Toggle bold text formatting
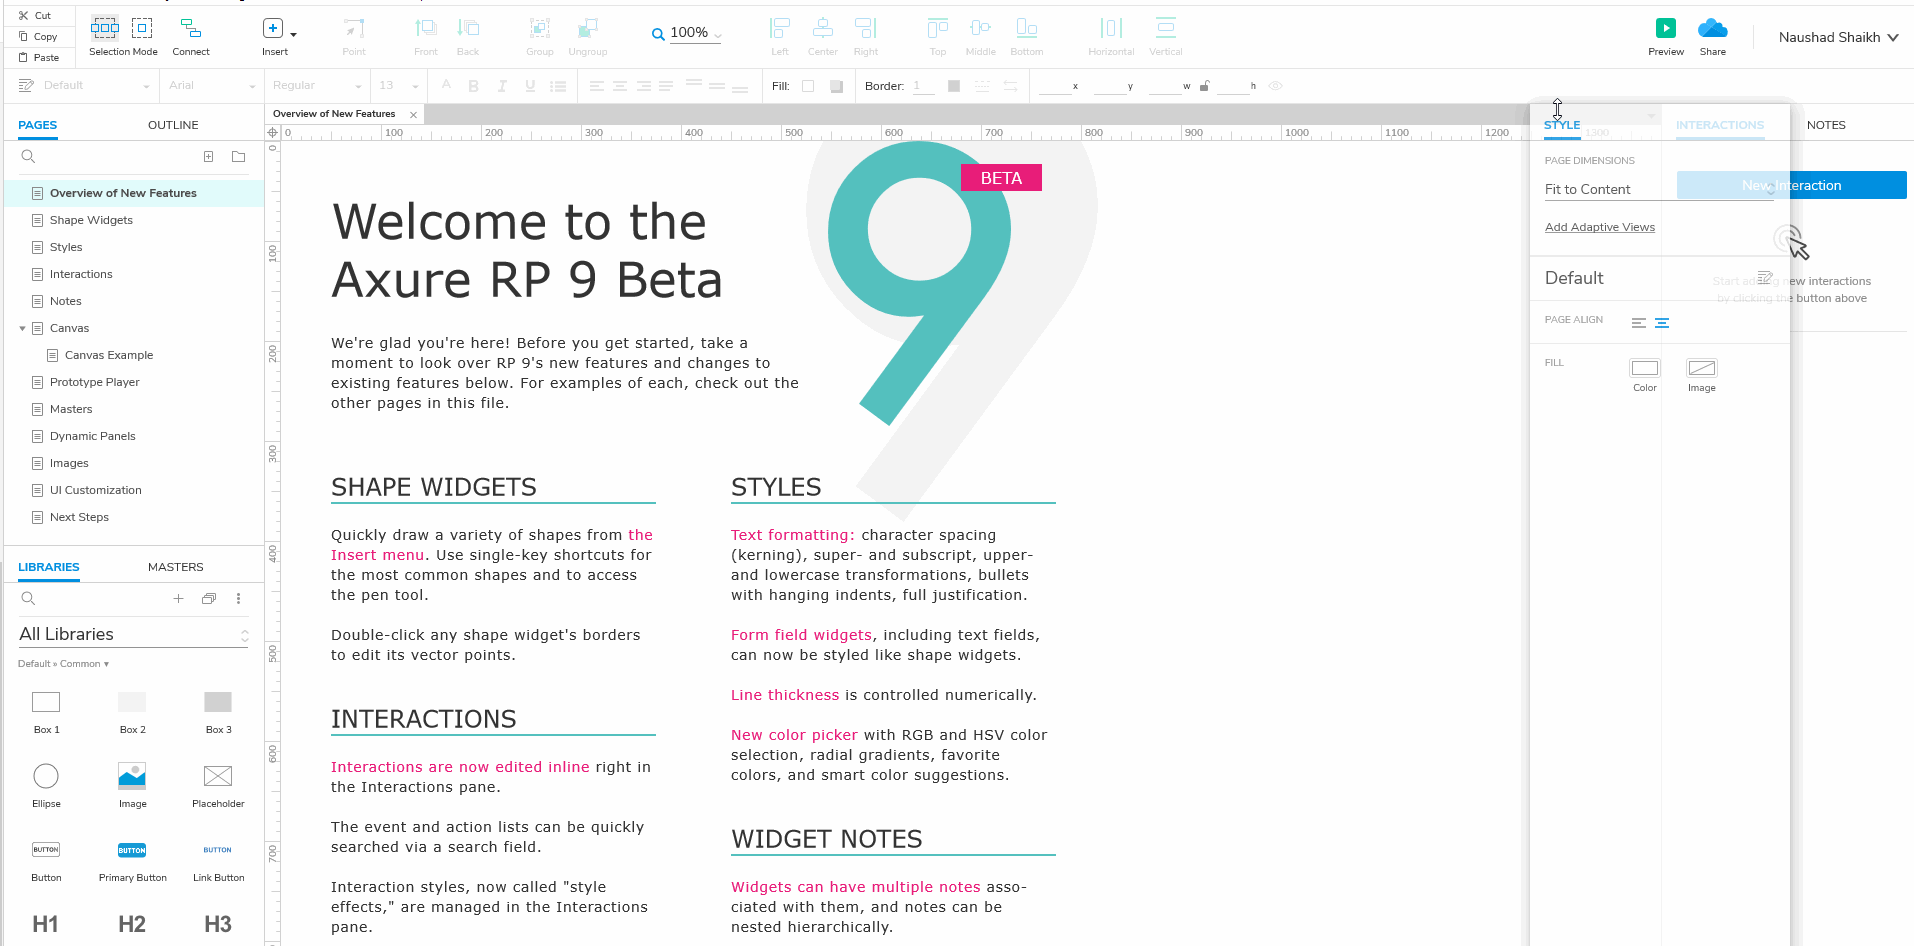The width and height of the screenshot is (1914, 946). 473,86
